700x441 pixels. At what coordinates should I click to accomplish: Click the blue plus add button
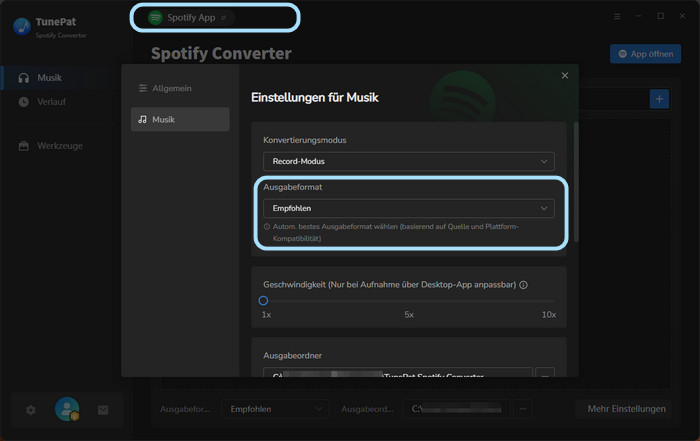(x=659, y=98)
